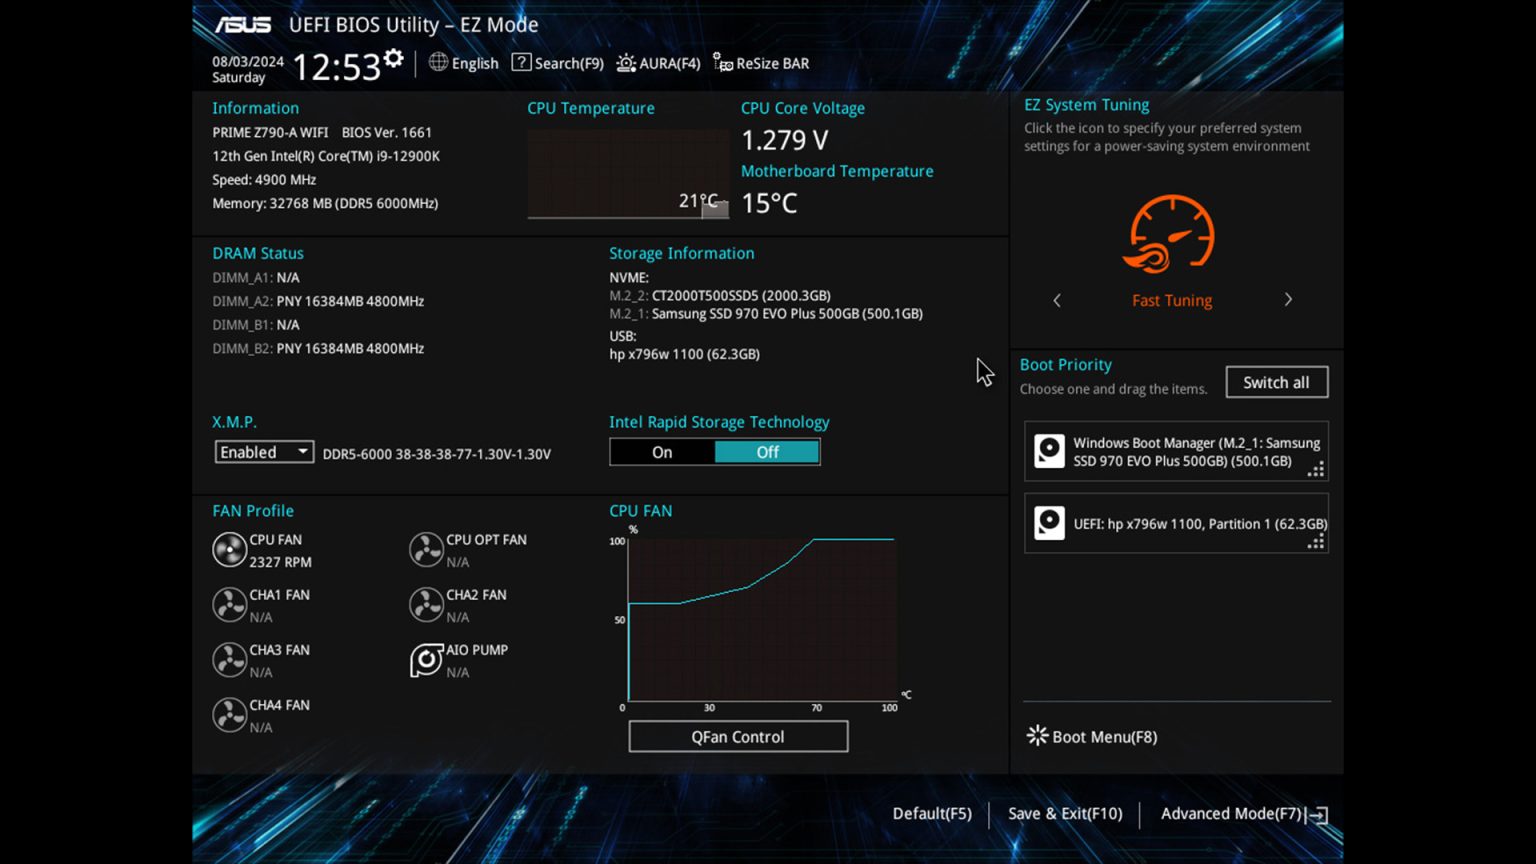The width and height of the screenshot is (1536, 864).
Task: Click the AIO PUMP icon
Action: [x=426, y=660]
